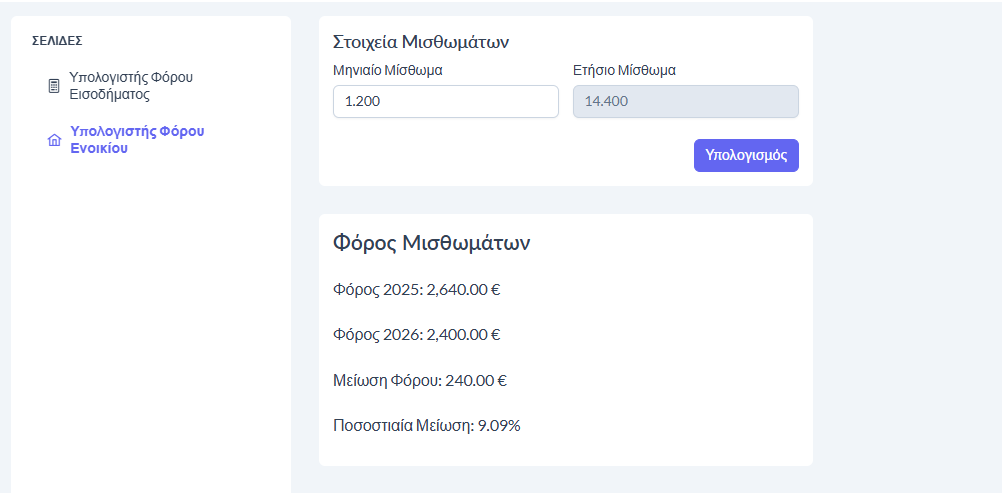
Task: Click the Φόρος 2025 result line
Action: click(416, 290)
